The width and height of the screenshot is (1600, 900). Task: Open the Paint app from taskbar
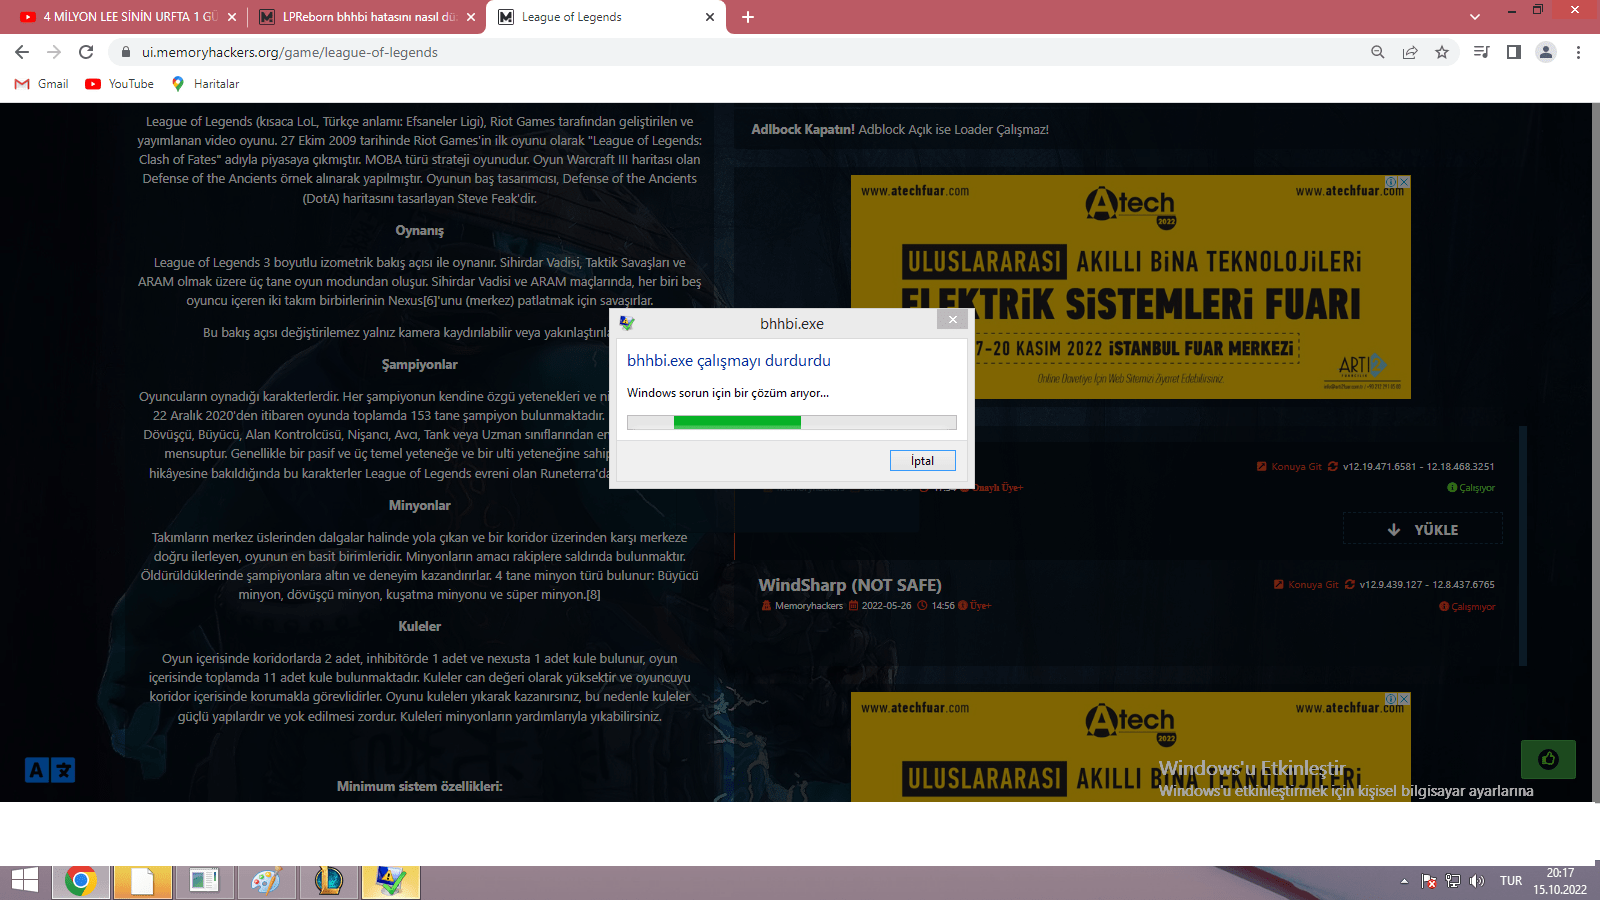[266, 881]
